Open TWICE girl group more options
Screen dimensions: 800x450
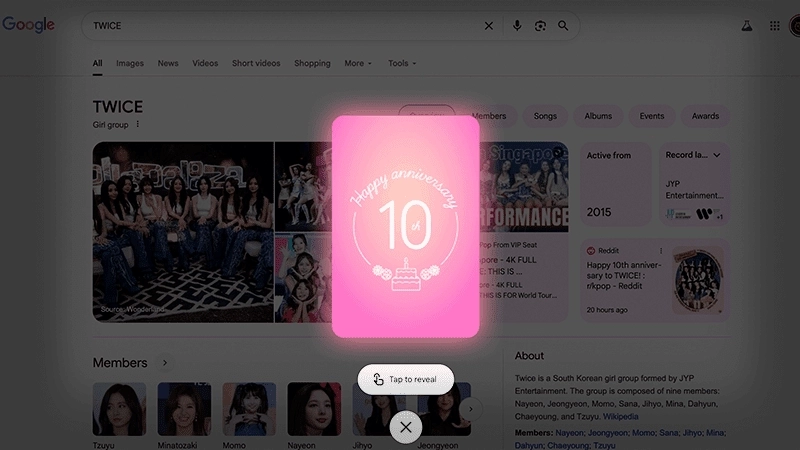click(x=138, y=125)
